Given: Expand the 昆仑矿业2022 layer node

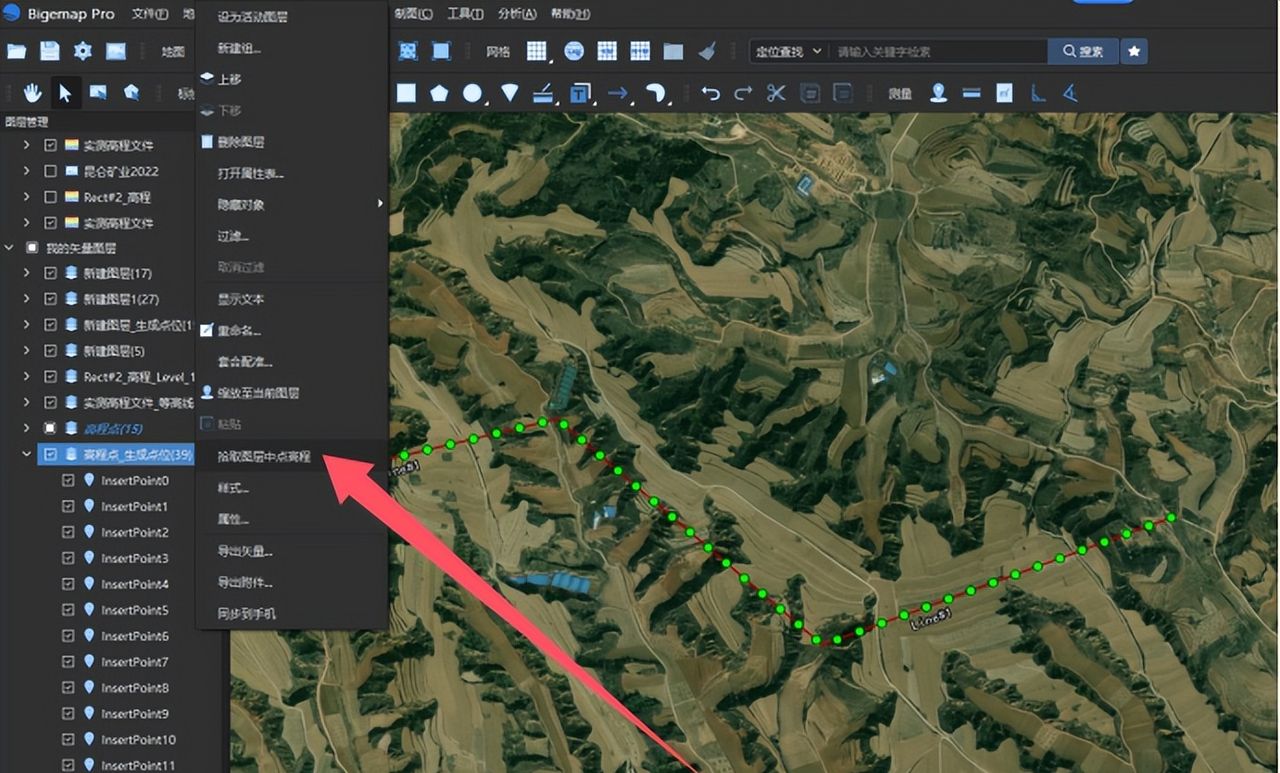Looking at the screenshot, I should (27, 171).
